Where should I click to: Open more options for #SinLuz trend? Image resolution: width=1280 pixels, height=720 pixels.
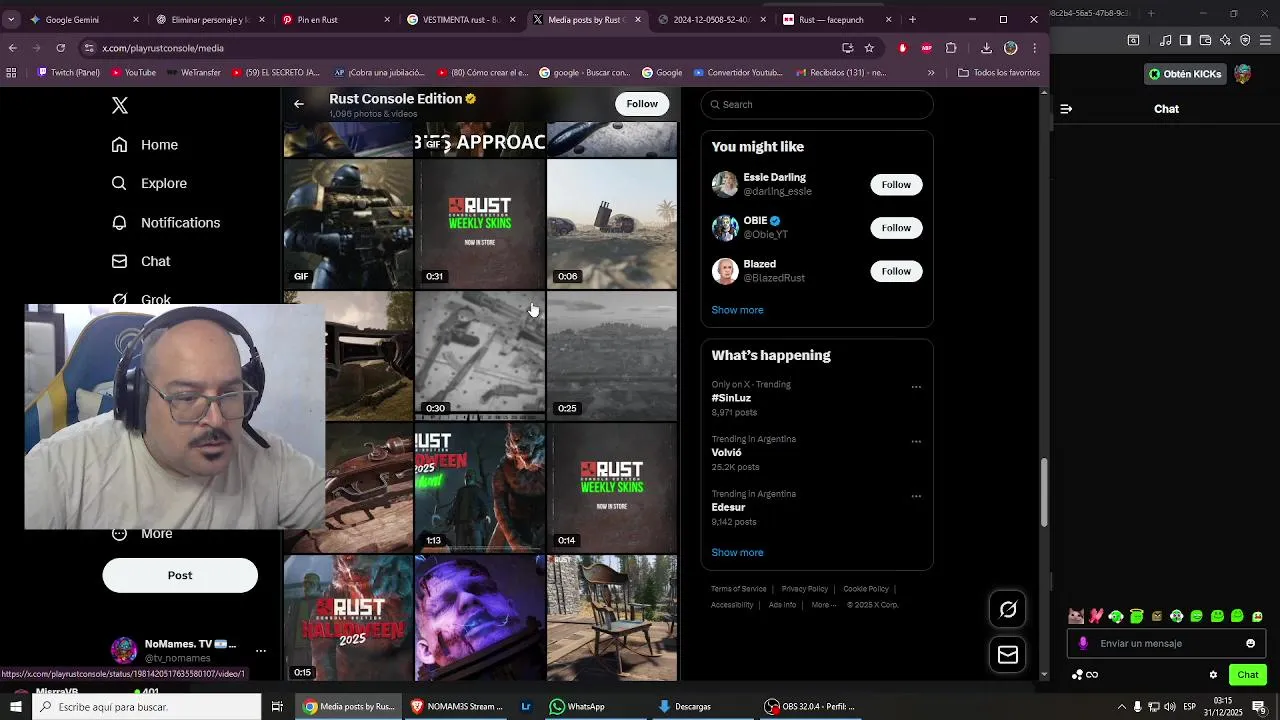[x=916, y=387]
